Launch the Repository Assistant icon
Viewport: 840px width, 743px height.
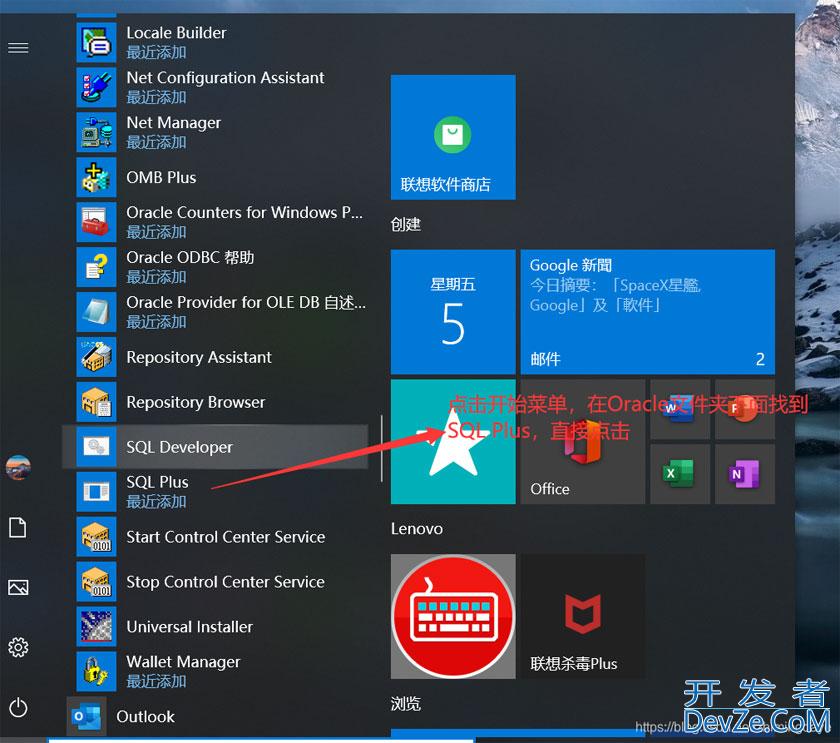(x=96, y=357)
